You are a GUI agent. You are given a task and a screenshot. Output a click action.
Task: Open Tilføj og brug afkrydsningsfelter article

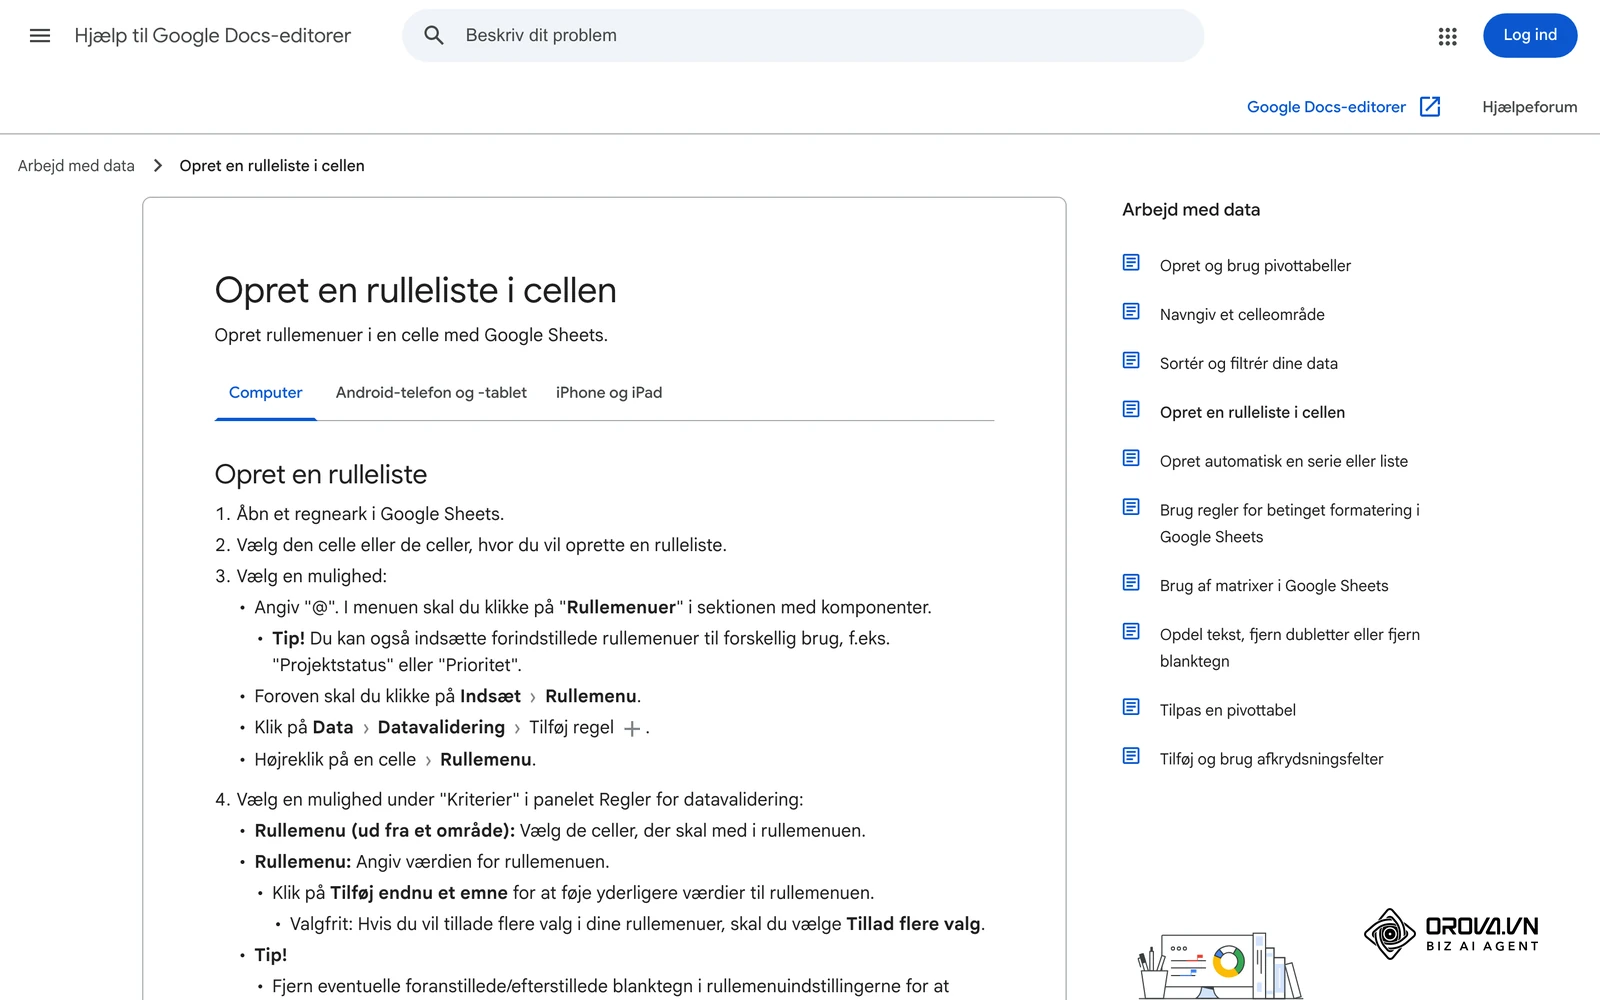tap(1272, 760)
